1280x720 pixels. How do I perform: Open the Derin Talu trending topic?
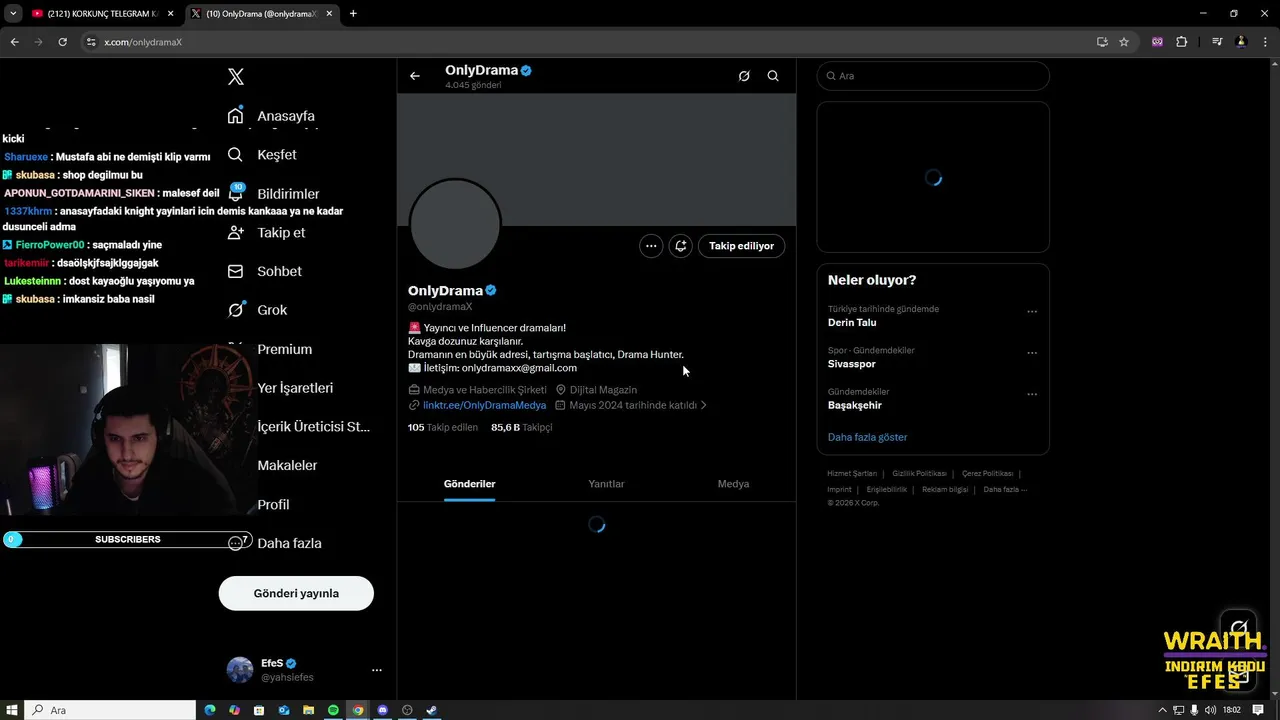point(852,323)
